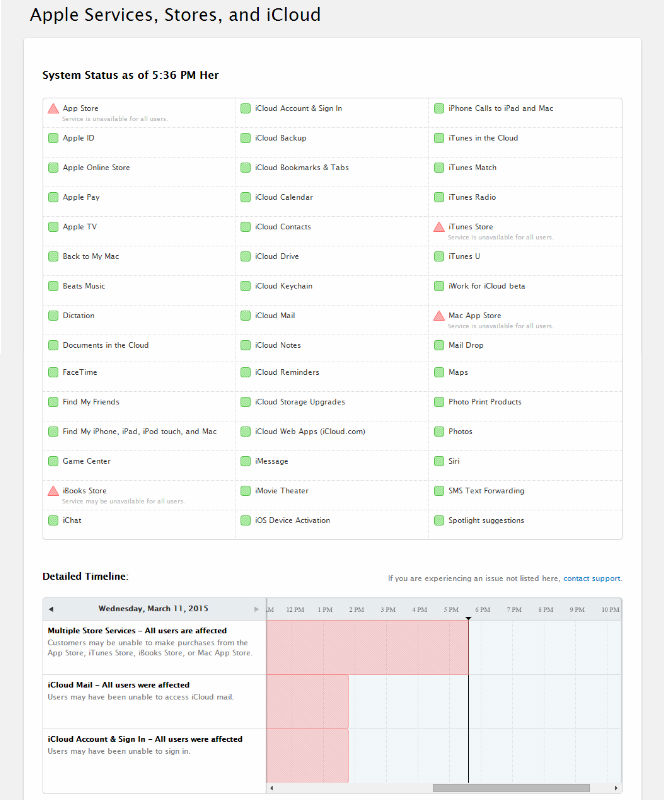The height and width of the screenshot is (801, 664).
Task: Select the iCloud Account & Sign In timeline entry
Action: click(154, 756)
